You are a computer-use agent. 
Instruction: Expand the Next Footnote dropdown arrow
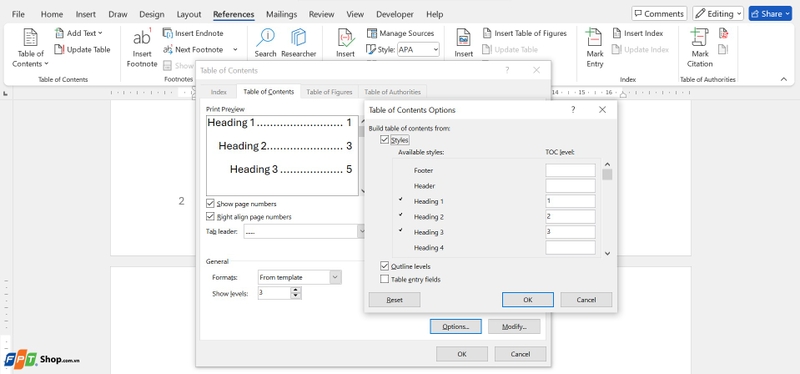(235, 49)
